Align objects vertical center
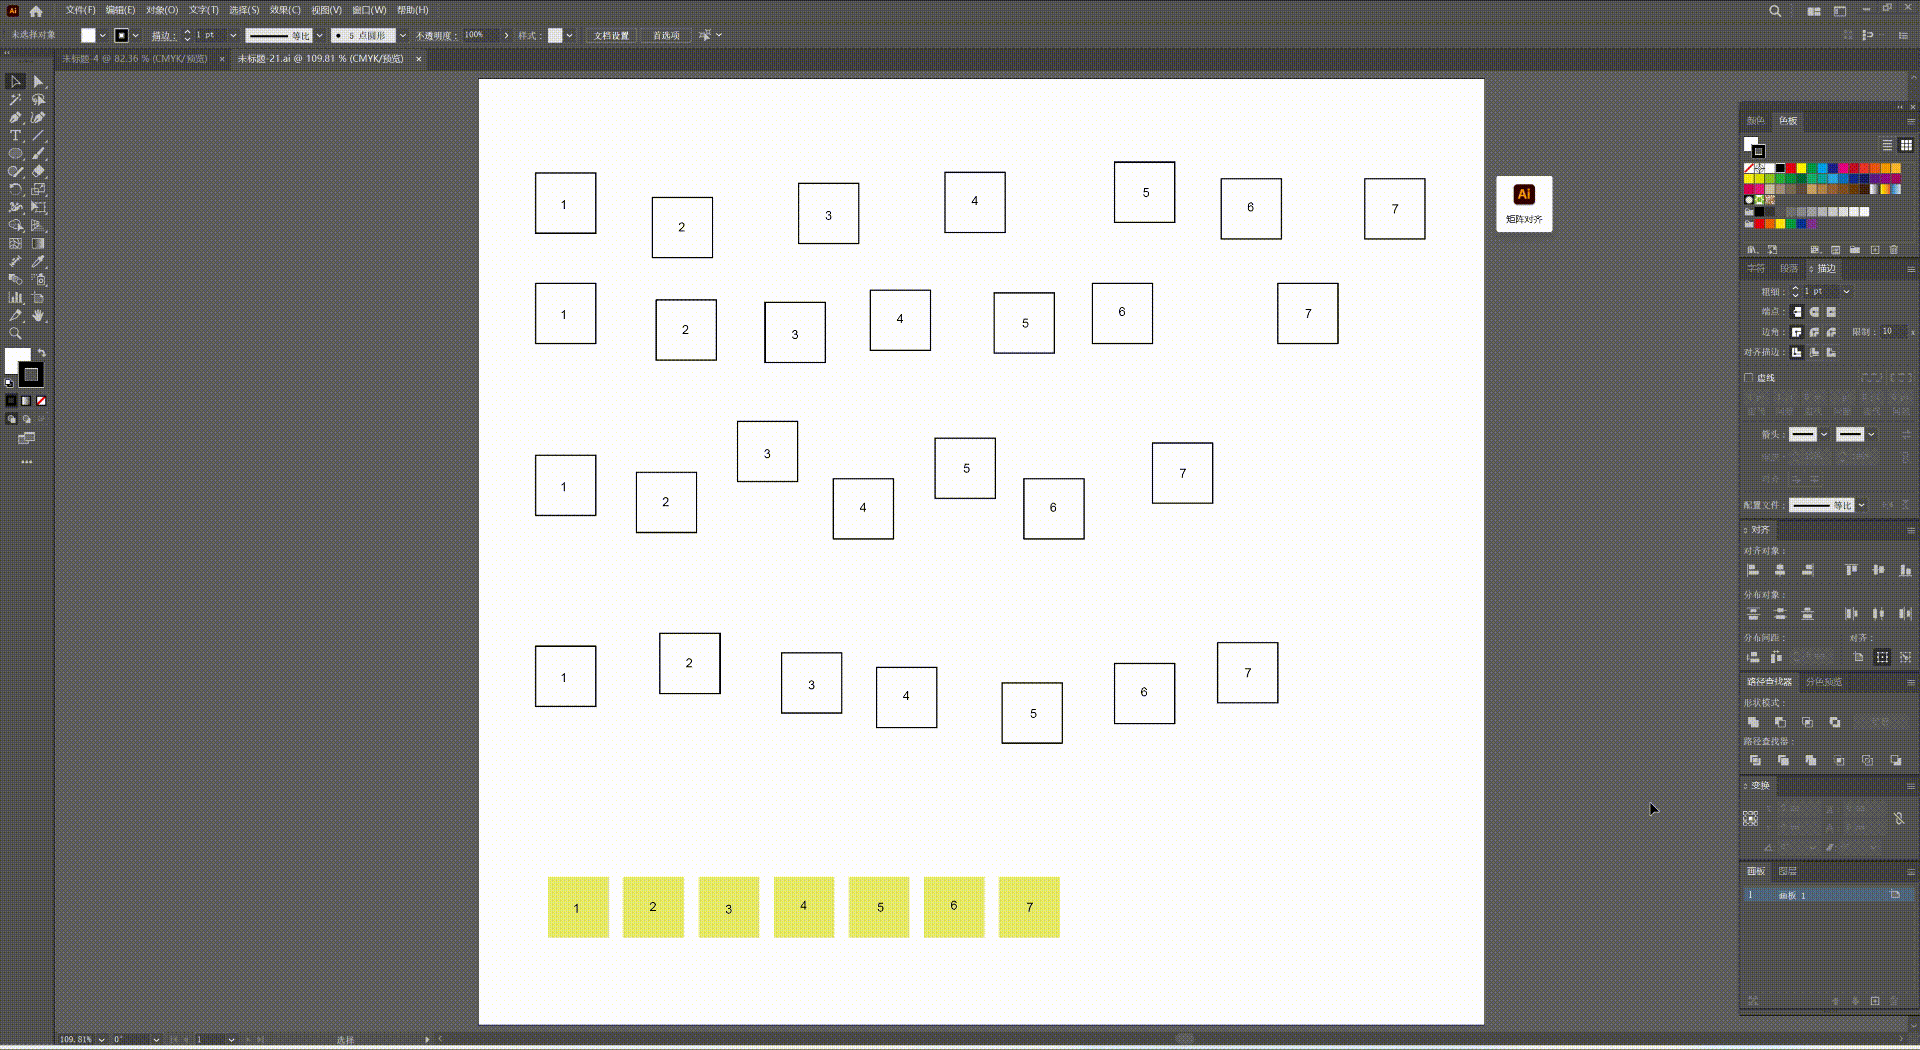The height and width of the screenshot is (1050, 1920). [x=1878, y=570]
